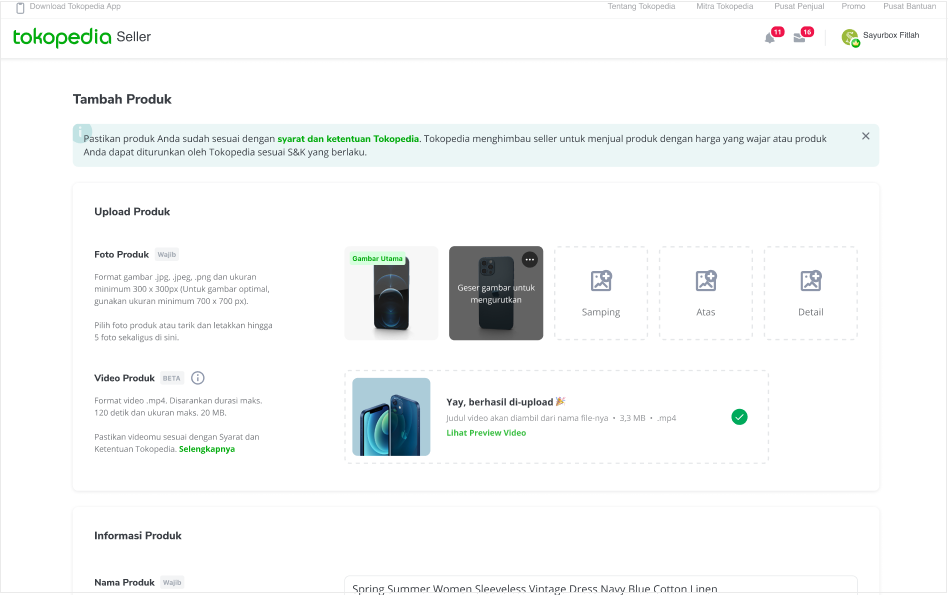The height and width of the screenshot is (595, 948).
Task: Click the '3,3 MB' file size text
Action: point(632,418)
